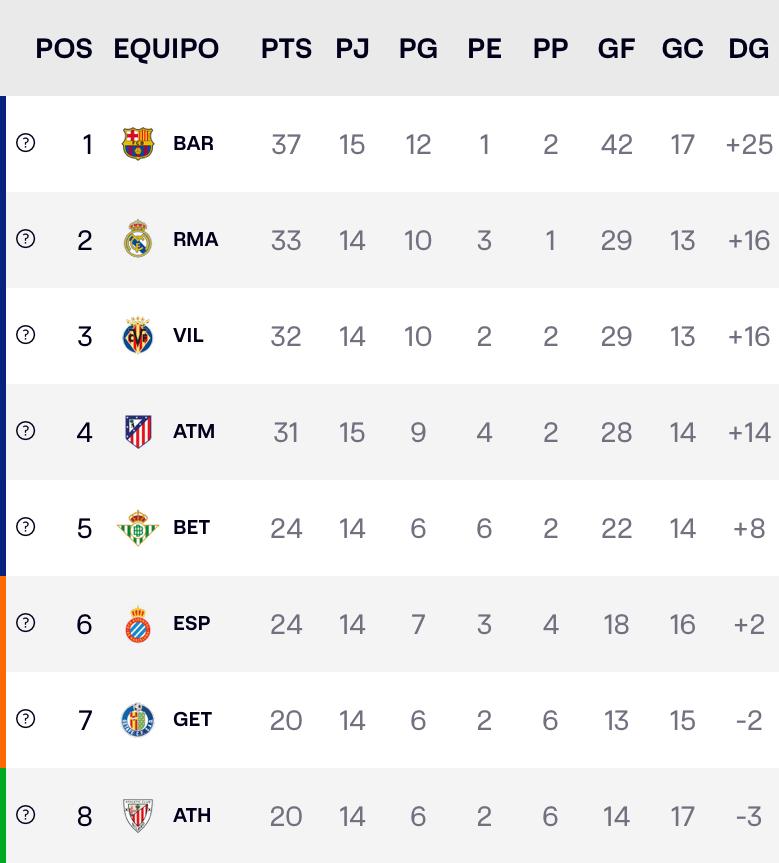The image size is (779, 863).
Task: Click the Getafe crest icon
Action: [138, 720]
